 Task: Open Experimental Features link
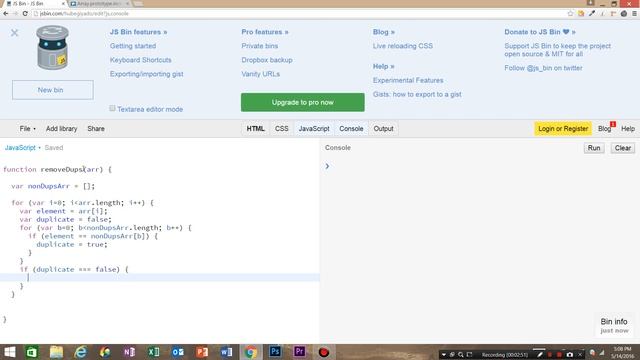[408, 80]
